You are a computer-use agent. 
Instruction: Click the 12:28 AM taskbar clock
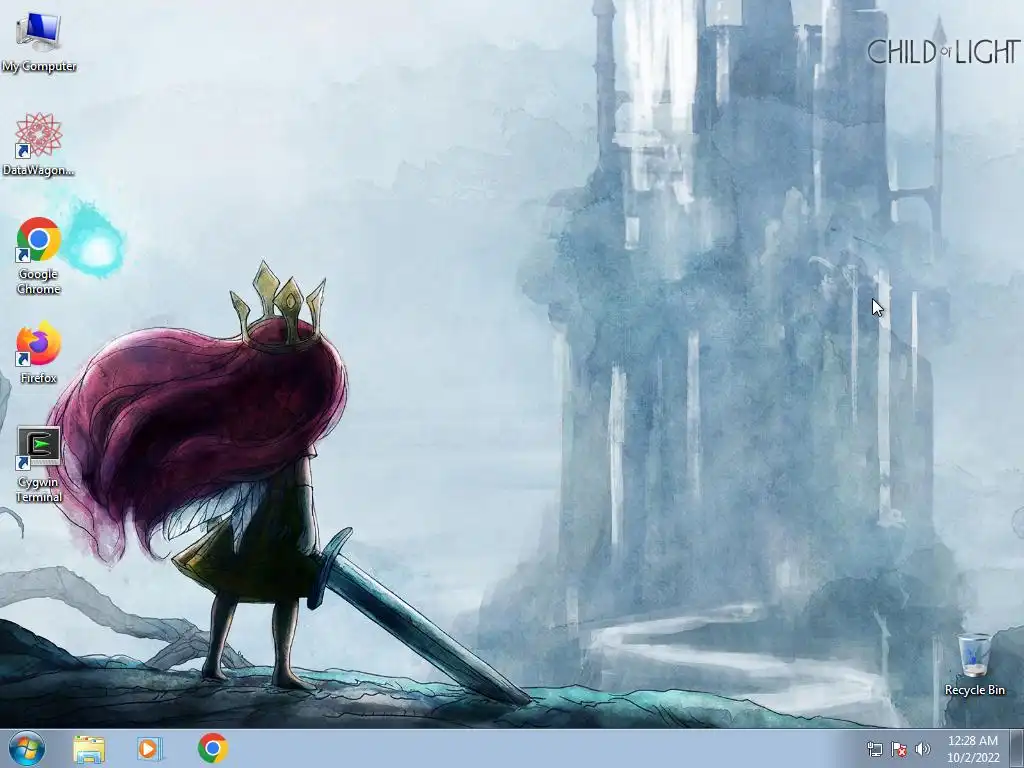click(973, 749)
